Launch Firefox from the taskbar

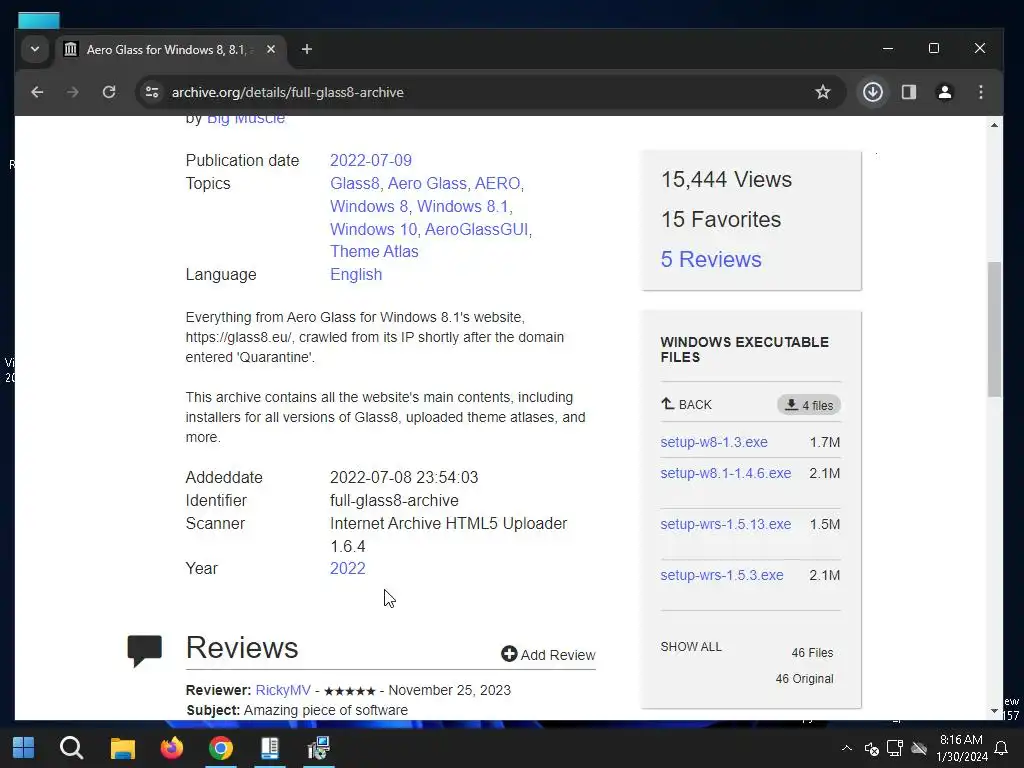172,748
